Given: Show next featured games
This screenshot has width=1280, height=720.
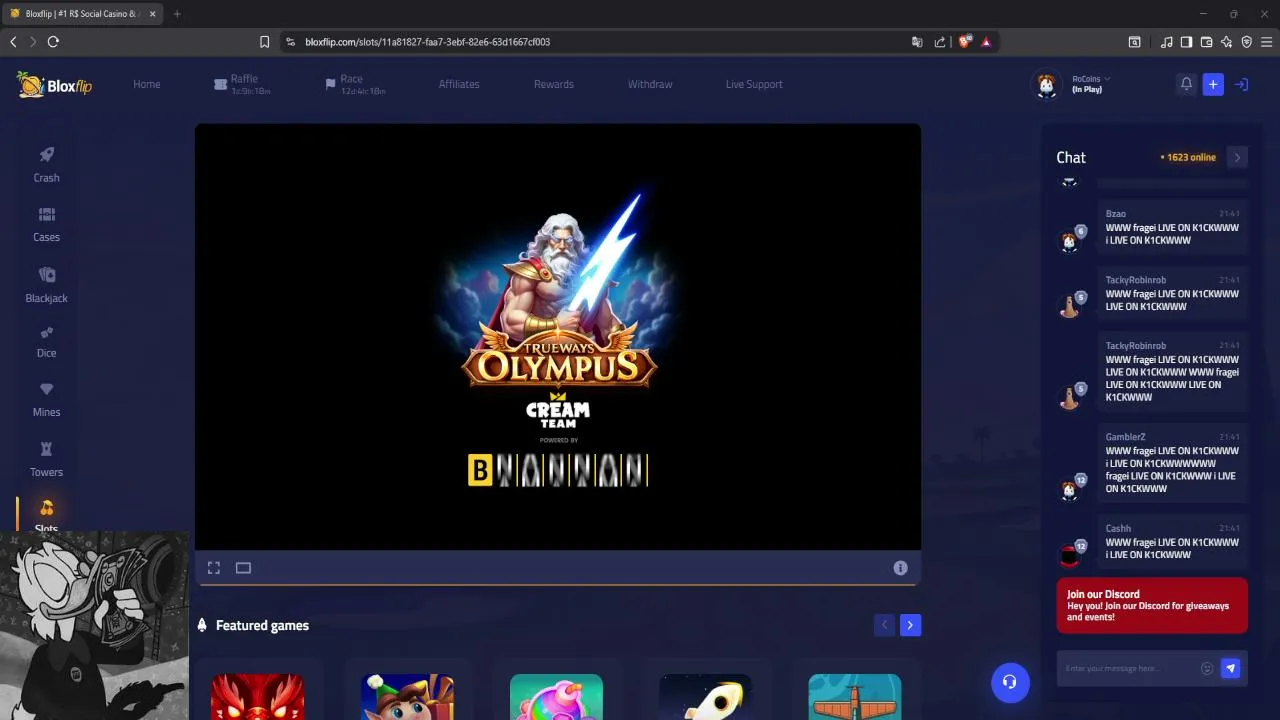Looking at the screenshot, I should pos(910,625).
